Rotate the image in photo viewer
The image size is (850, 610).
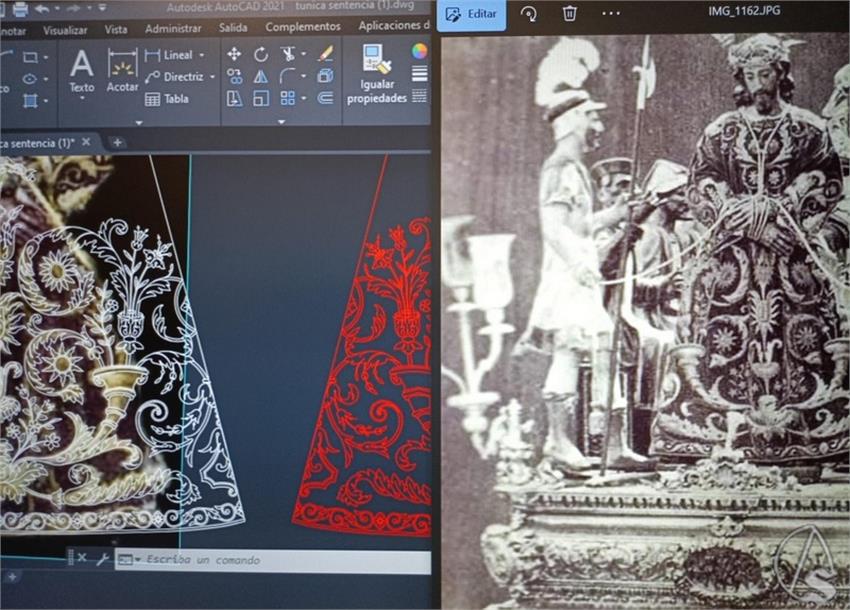[529, 14]
